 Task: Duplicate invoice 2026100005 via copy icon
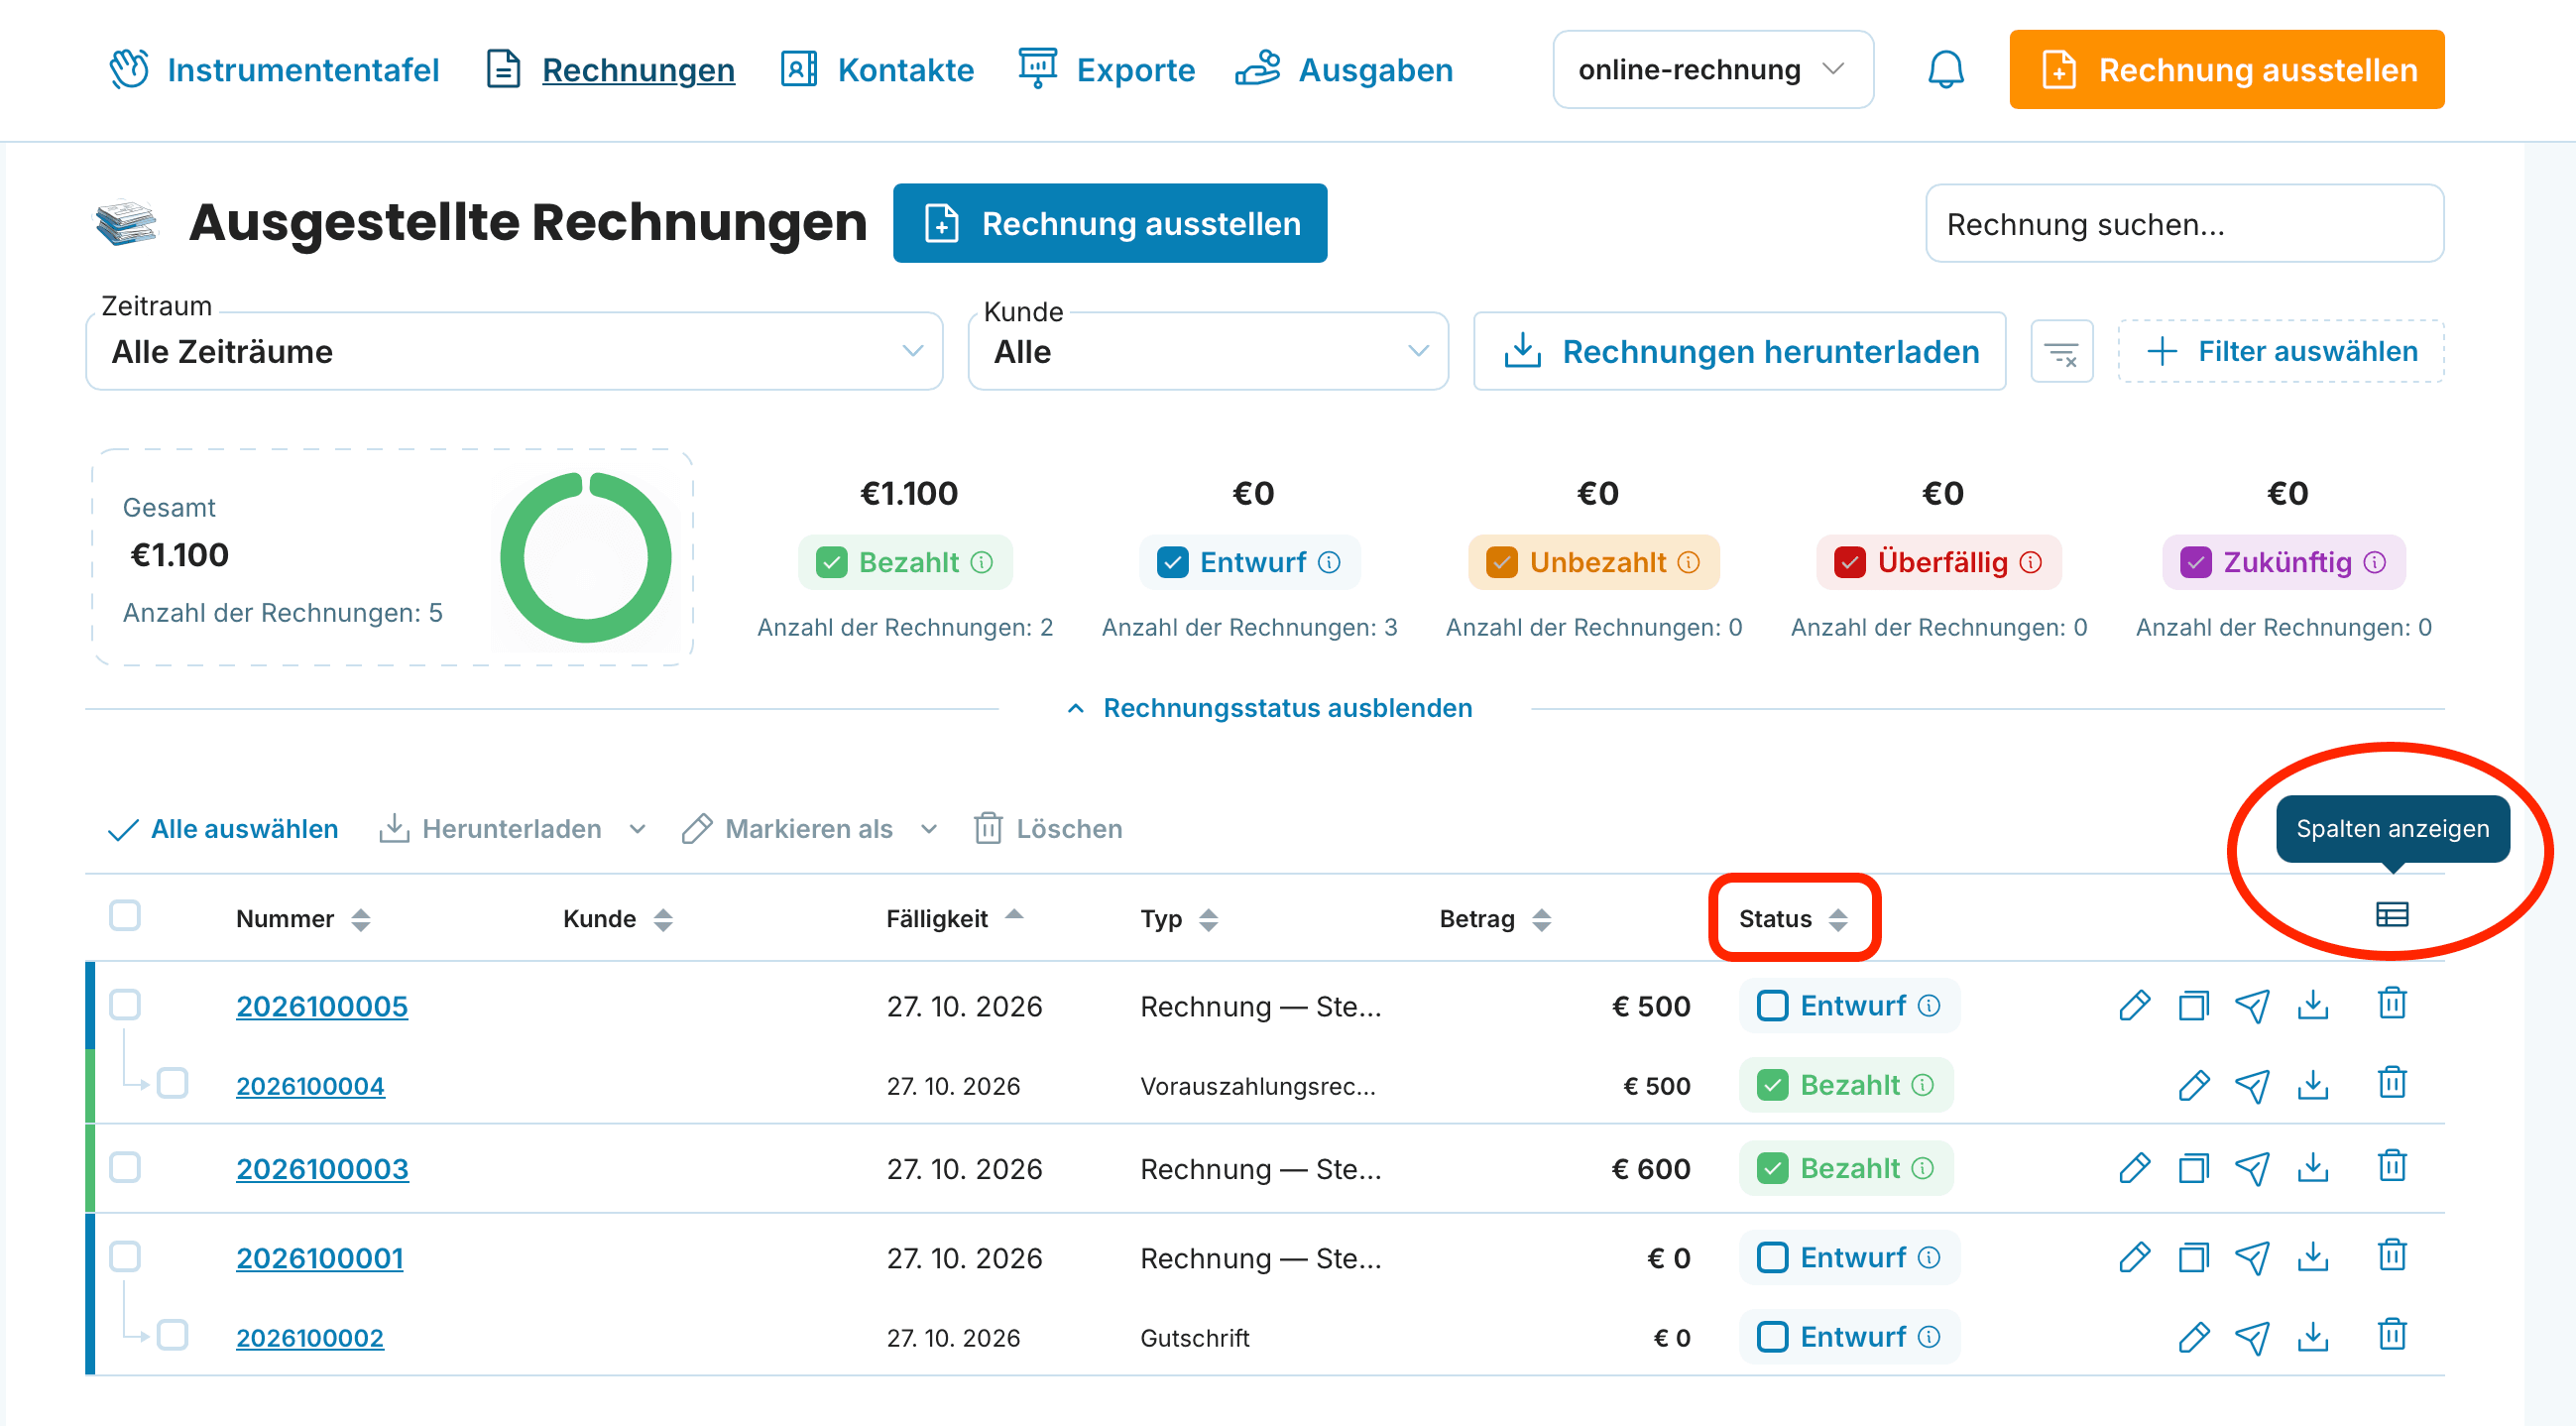pyautogui.click(x=2193, y=1005)
